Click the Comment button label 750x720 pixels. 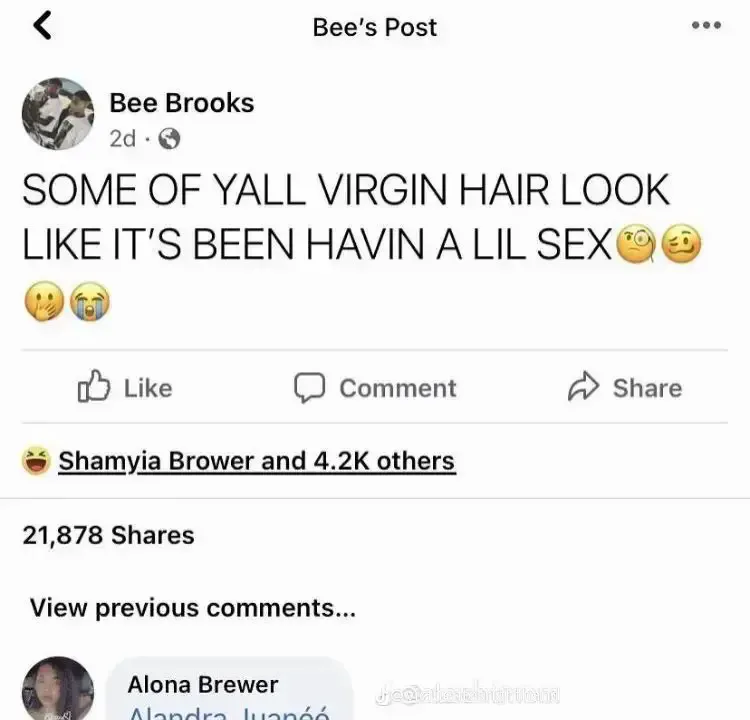[398, 388]
